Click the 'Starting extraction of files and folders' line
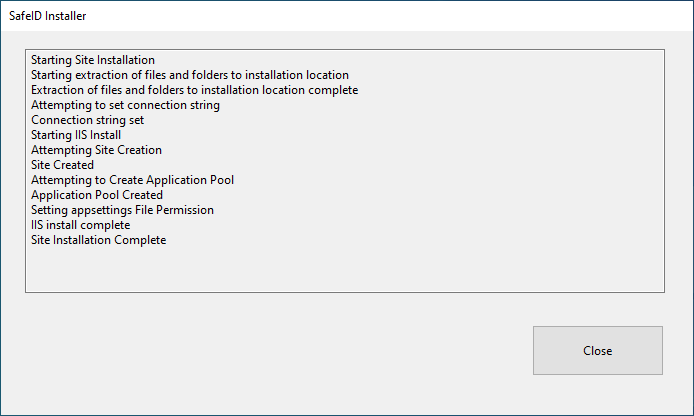The width and height of the screenshot is (694, 416). (190, 75)
